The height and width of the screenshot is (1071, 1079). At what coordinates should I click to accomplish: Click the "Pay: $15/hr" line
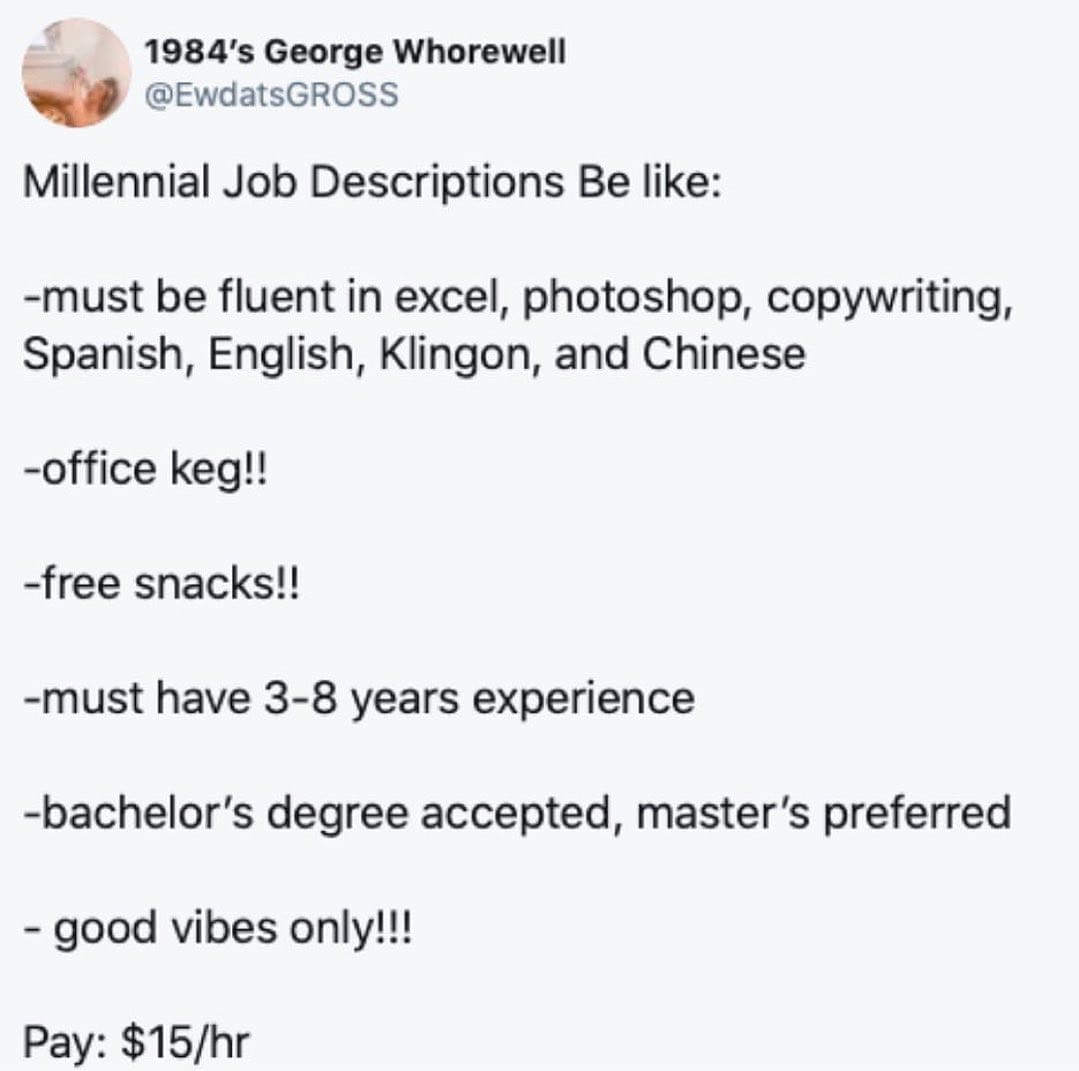tap(135, 1042)
